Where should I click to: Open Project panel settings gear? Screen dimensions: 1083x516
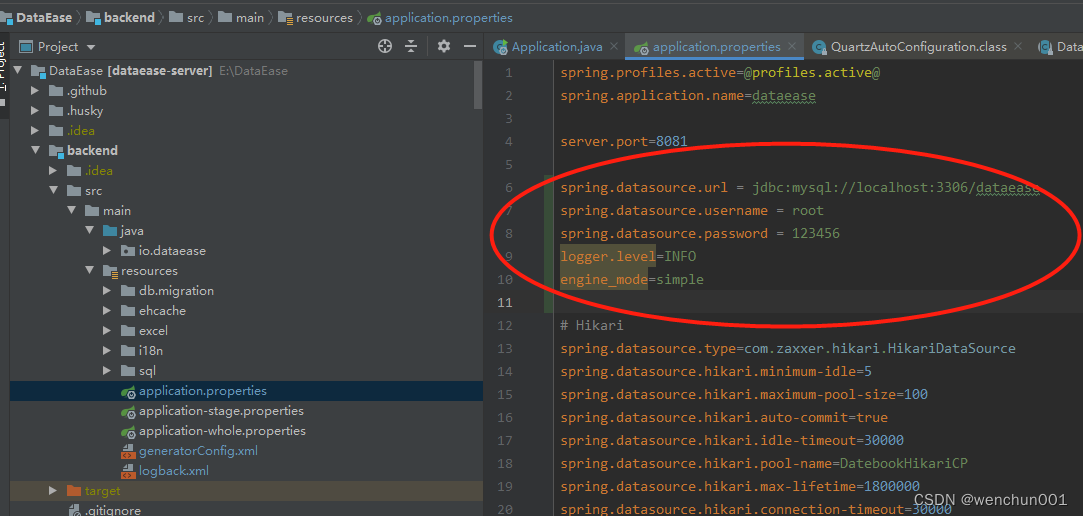pyautogui.click(x=443, y=46)
